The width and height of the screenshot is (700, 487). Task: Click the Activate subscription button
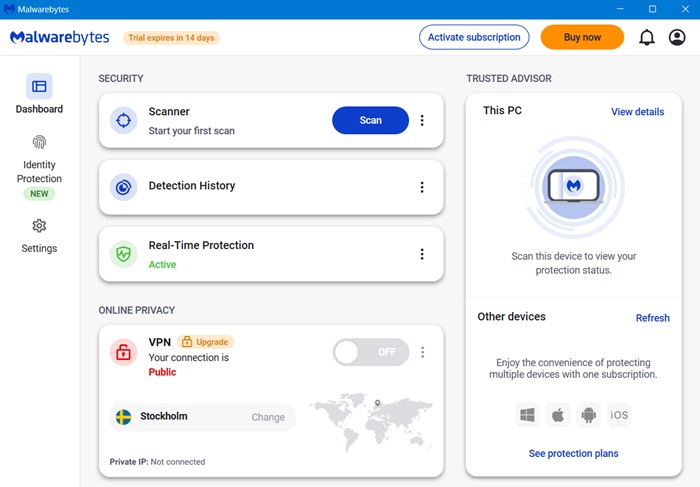[474, 37]
